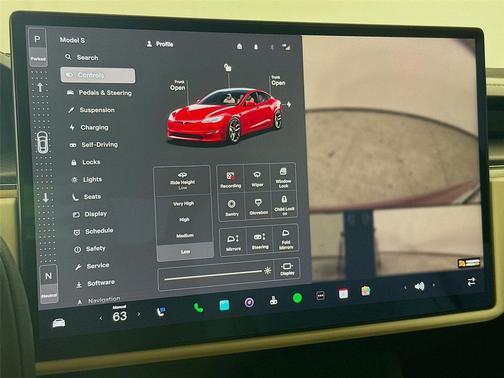Adjust the screen brightness slider

coord(213,275)
